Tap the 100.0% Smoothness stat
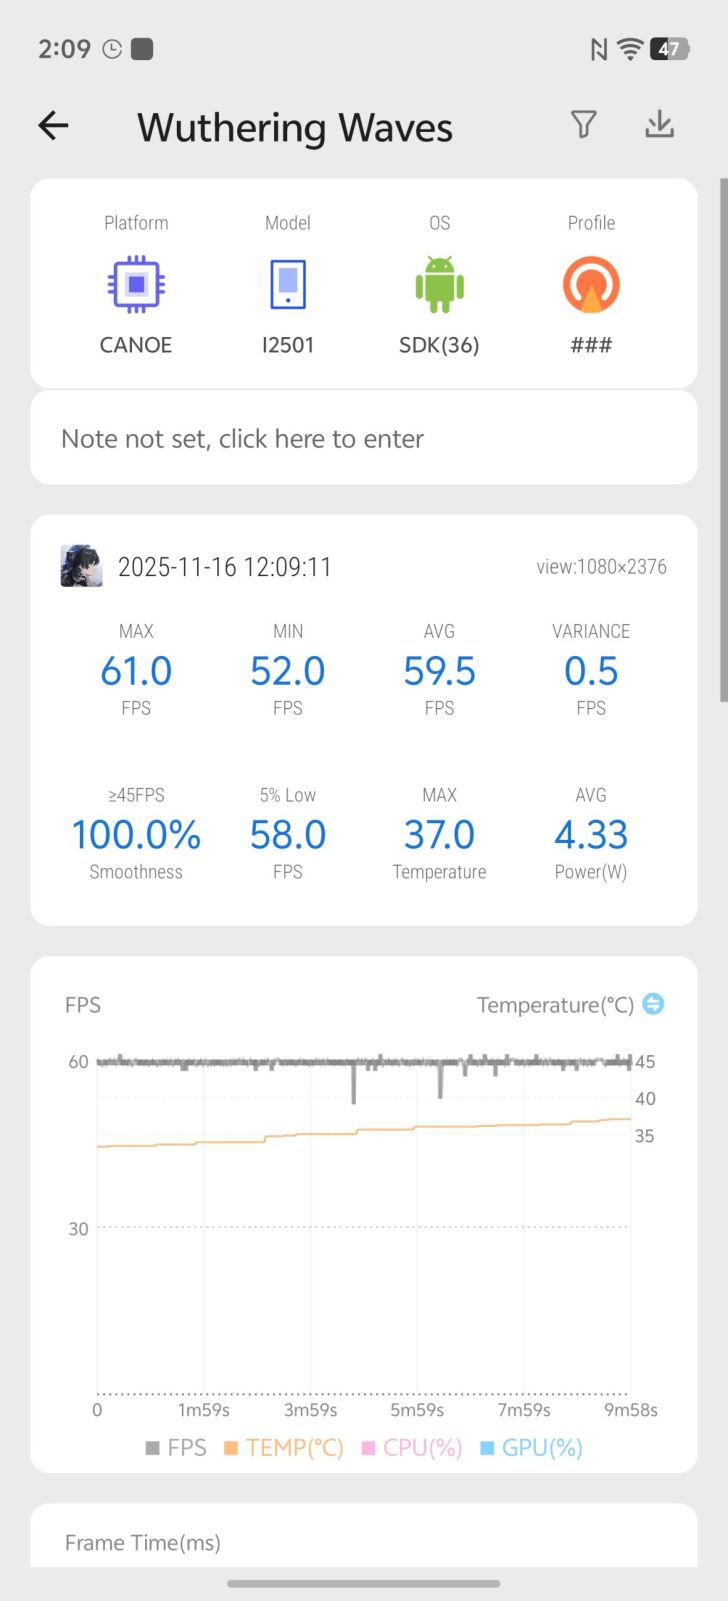Image resolution: width=728 pixels, height=1601 pixels. [136, 835]
